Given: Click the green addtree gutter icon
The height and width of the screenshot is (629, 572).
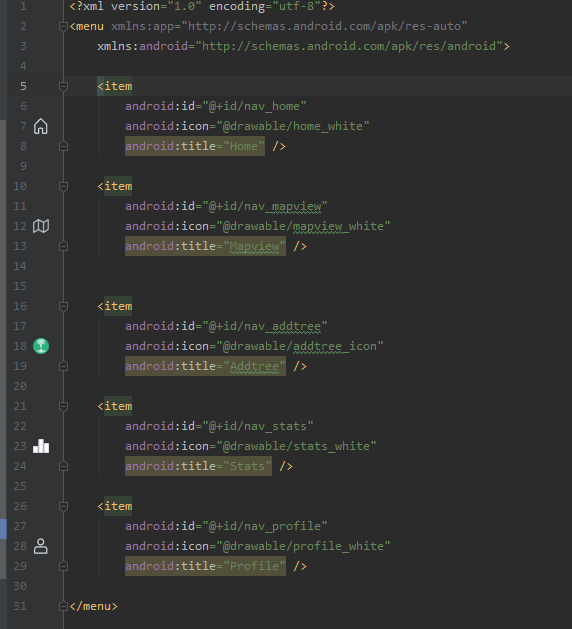Looking at the screenshot, I should pyautogui.click(x=41, y=346).
